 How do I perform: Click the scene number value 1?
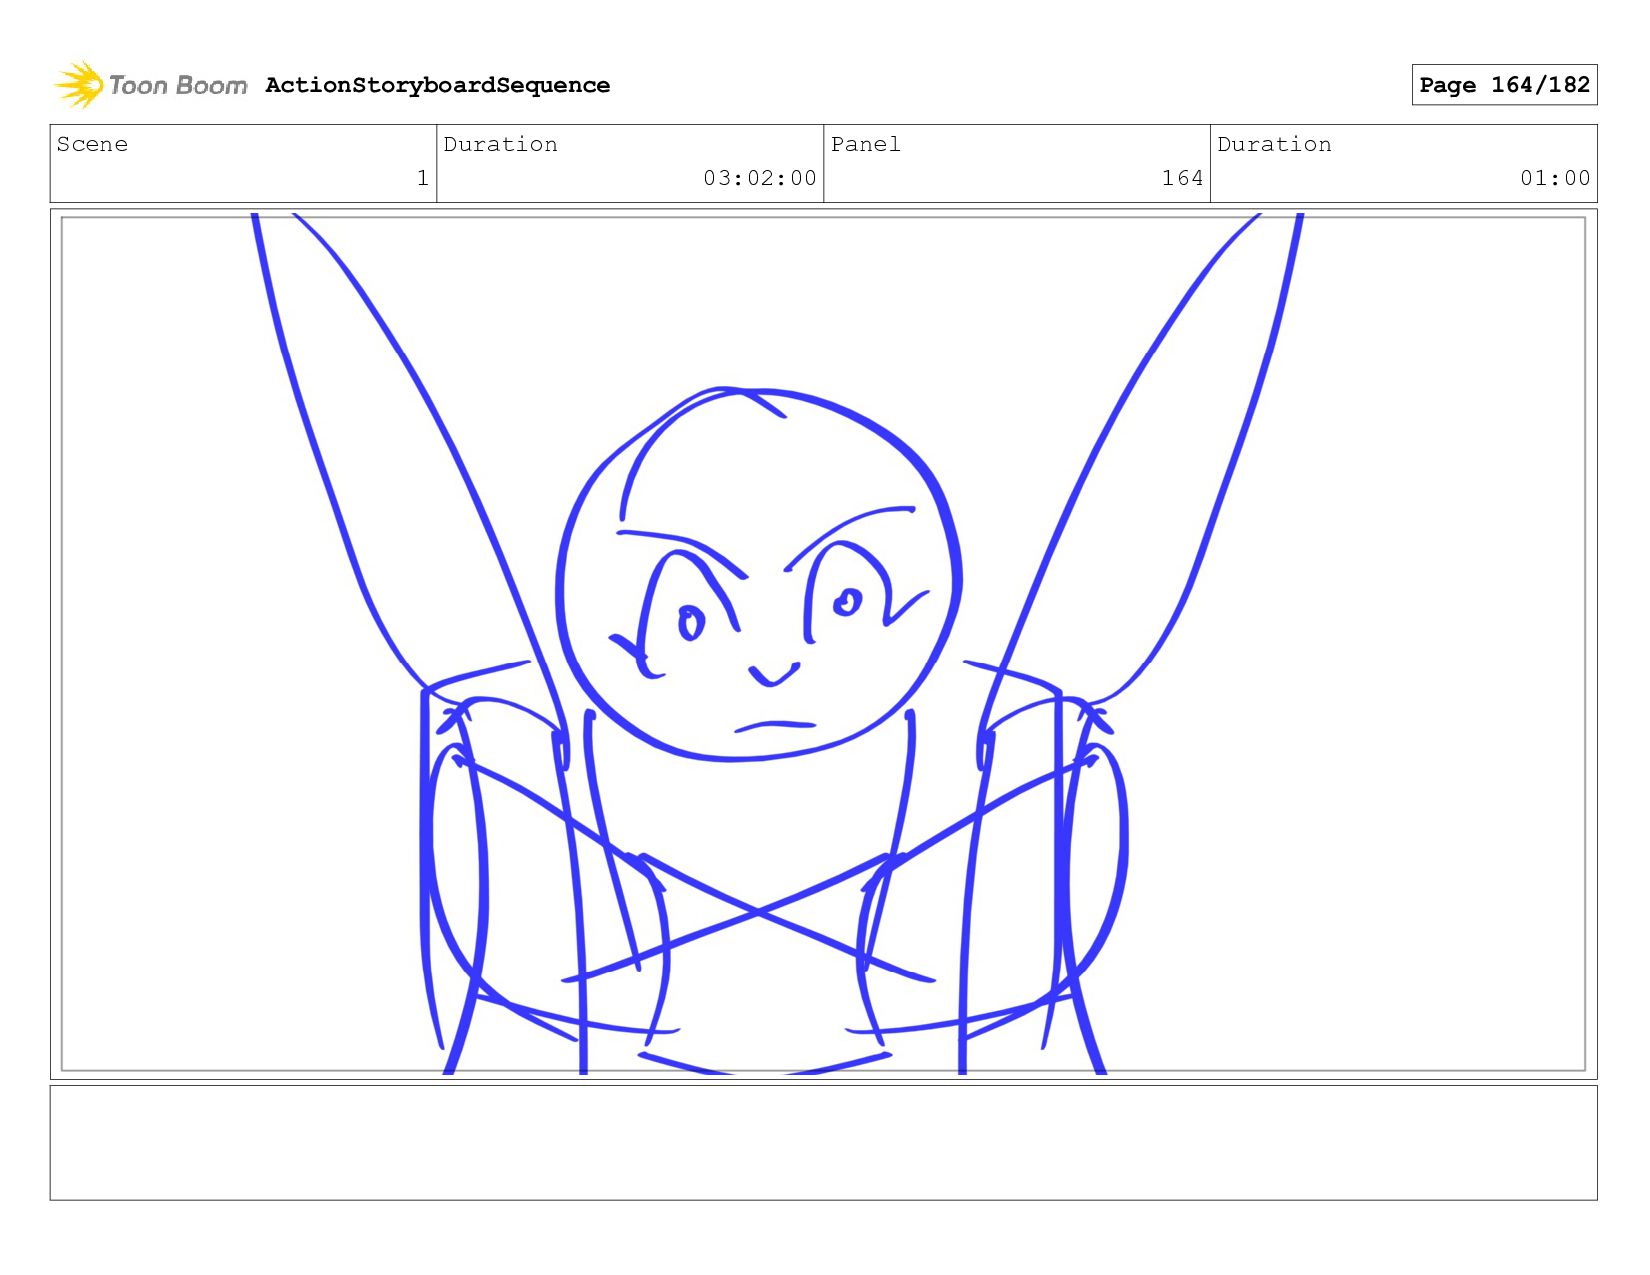[422, 178]
